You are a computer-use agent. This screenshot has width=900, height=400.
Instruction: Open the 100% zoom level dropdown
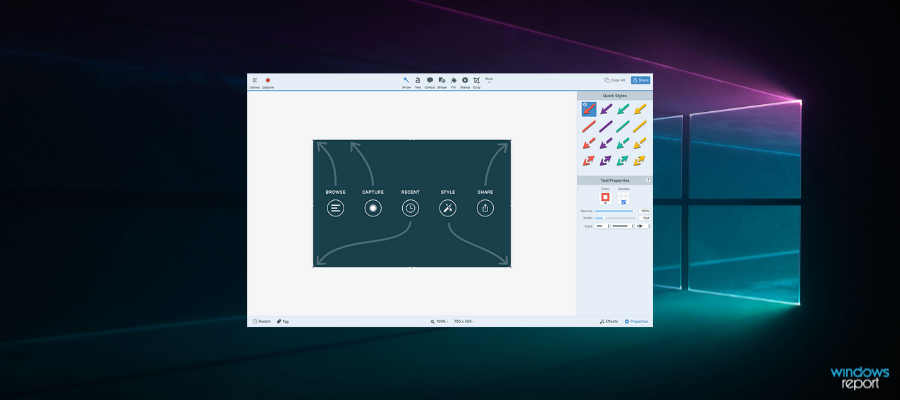click(x=440, y=321)
